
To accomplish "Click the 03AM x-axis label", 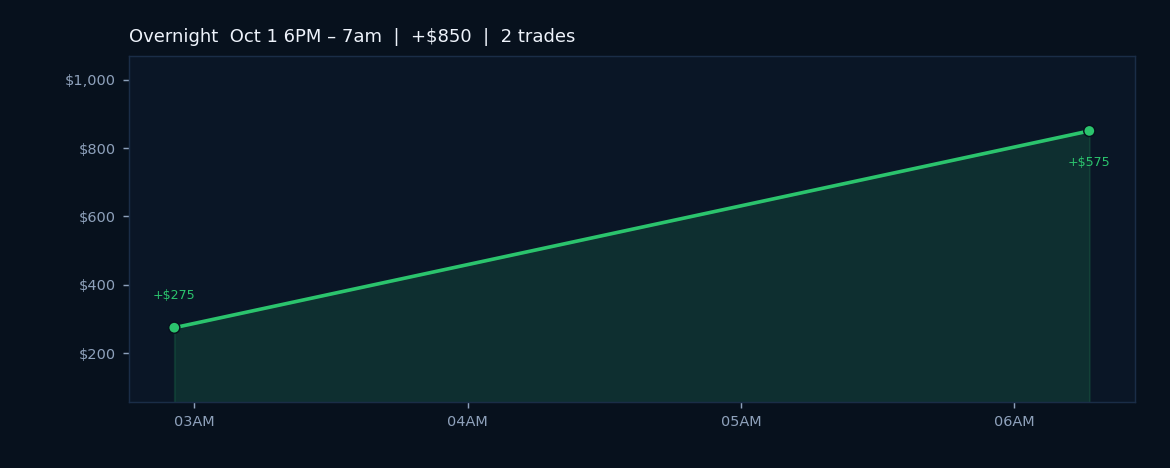I will [x=194, y=422].
